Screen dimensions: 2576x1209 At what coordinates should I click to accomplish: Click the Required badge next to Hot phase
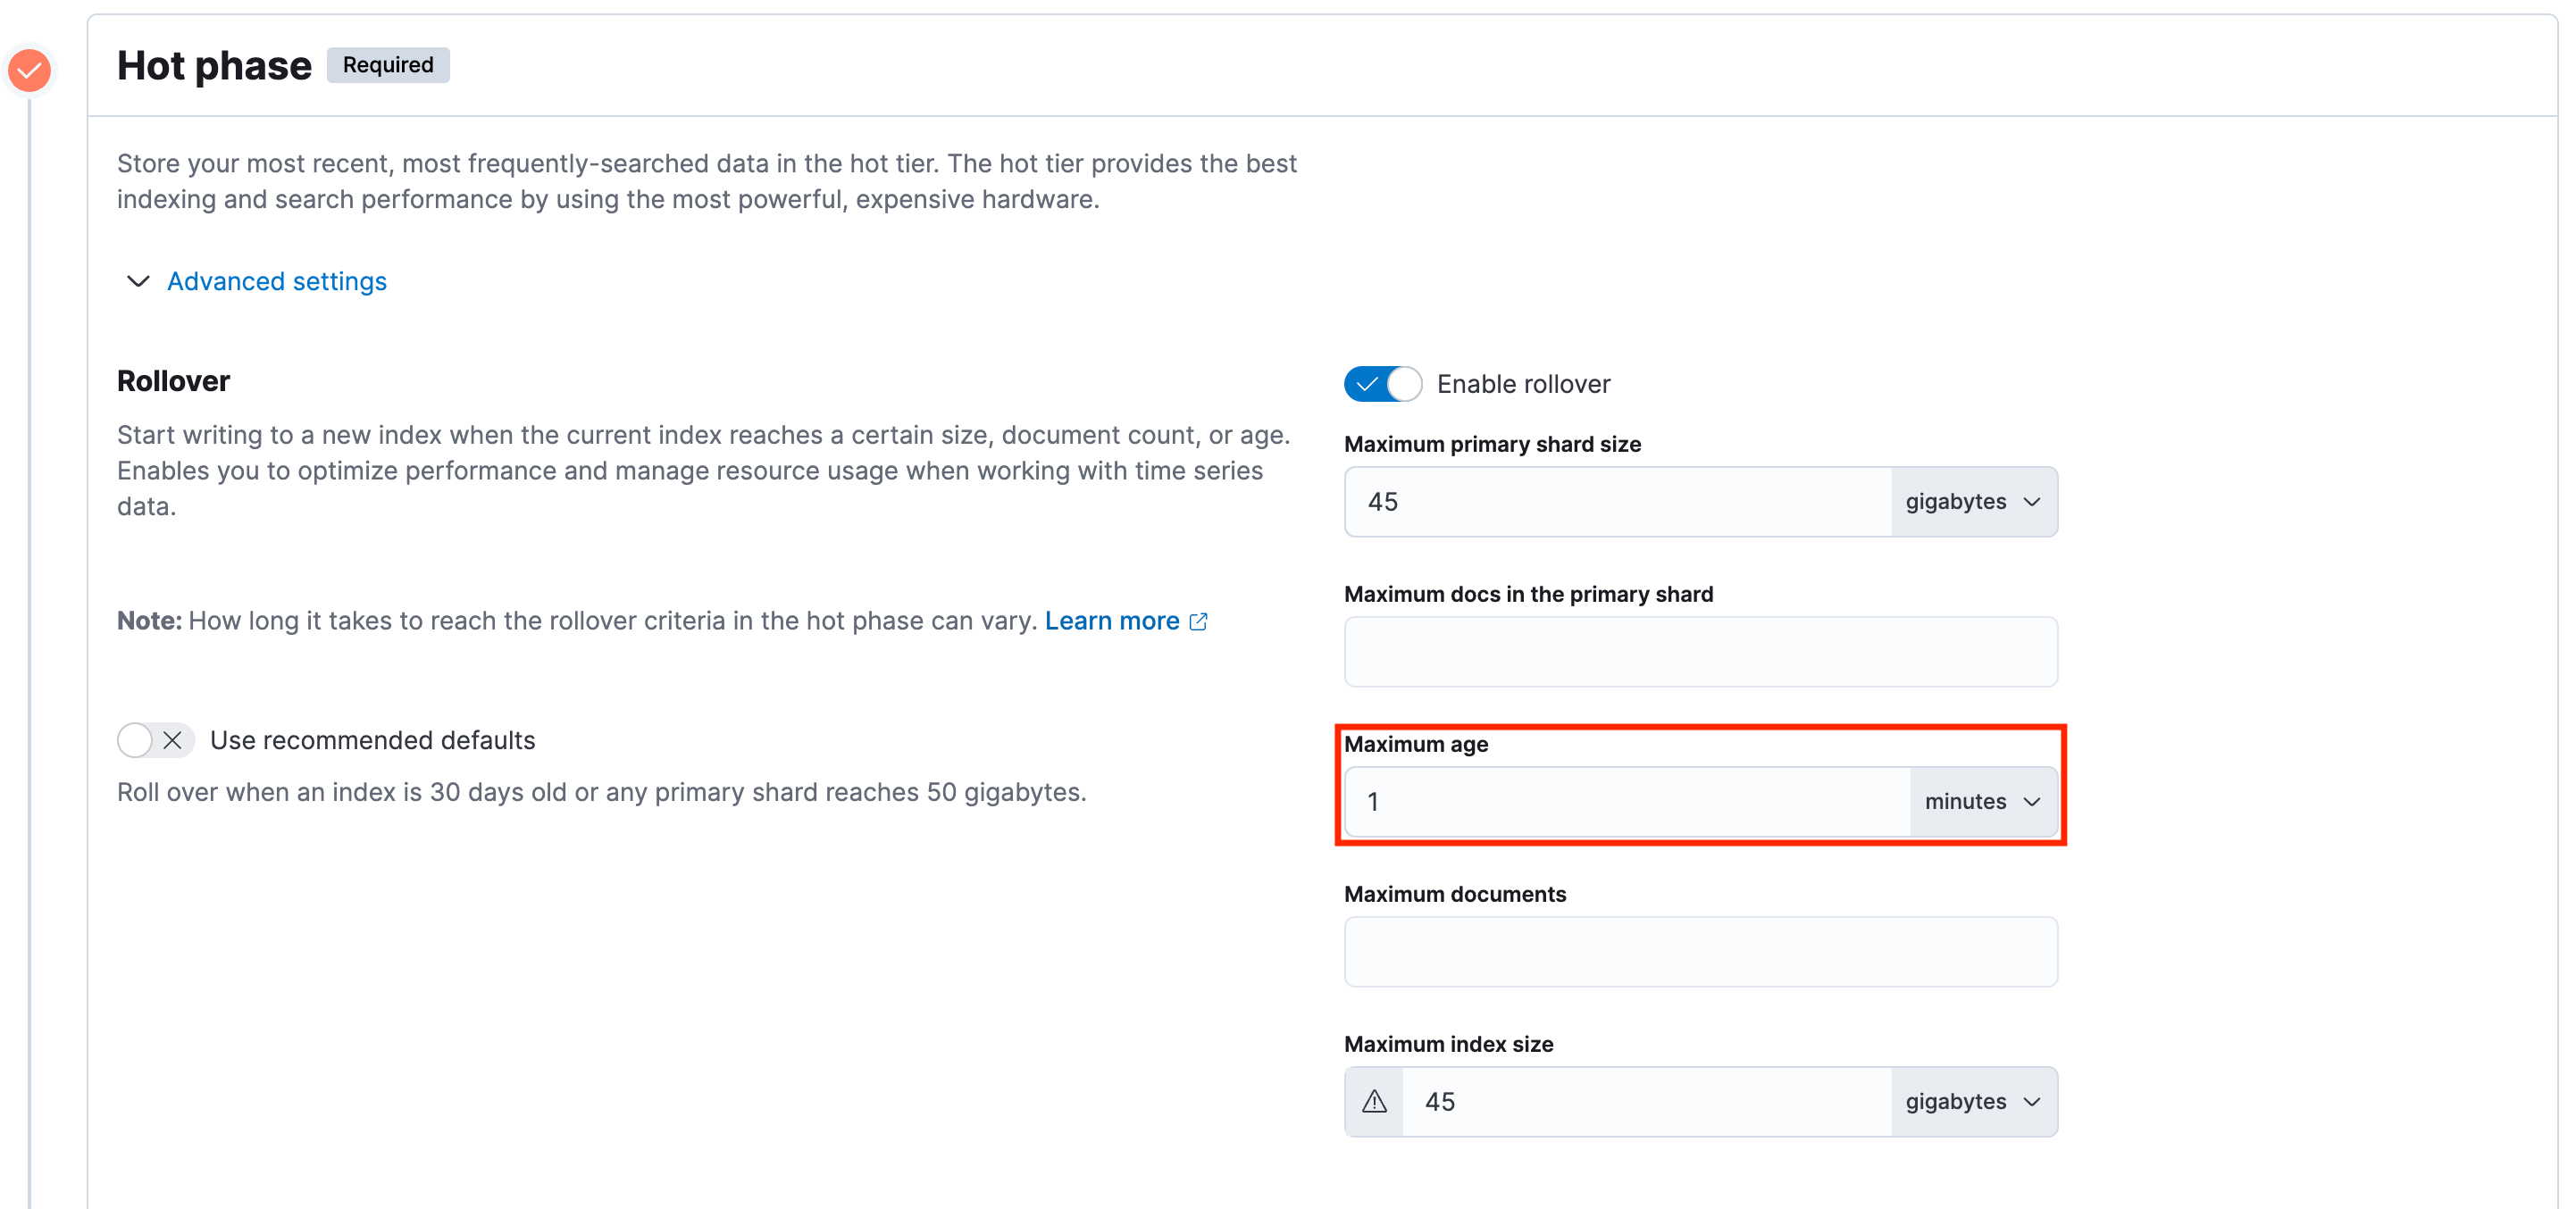pos(388,64)
